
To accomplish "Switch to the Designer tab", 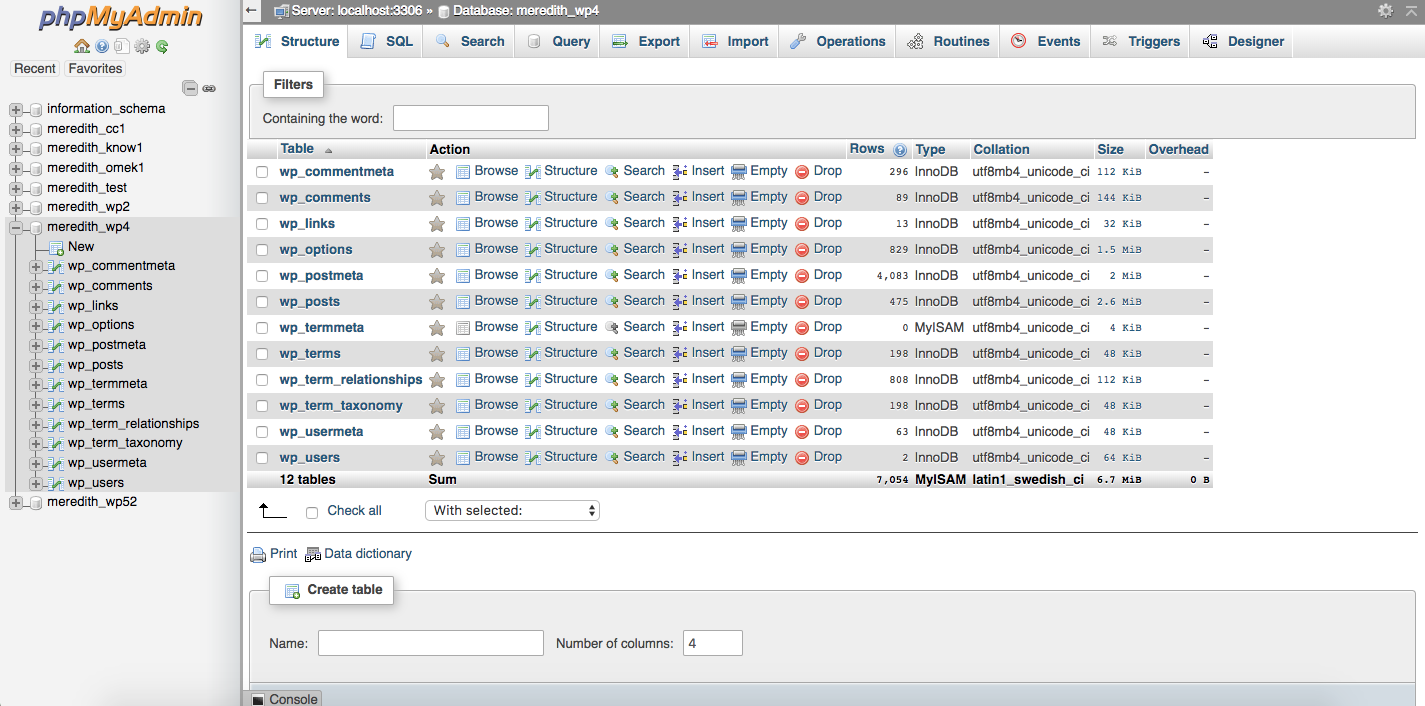I will [1243, 42].
